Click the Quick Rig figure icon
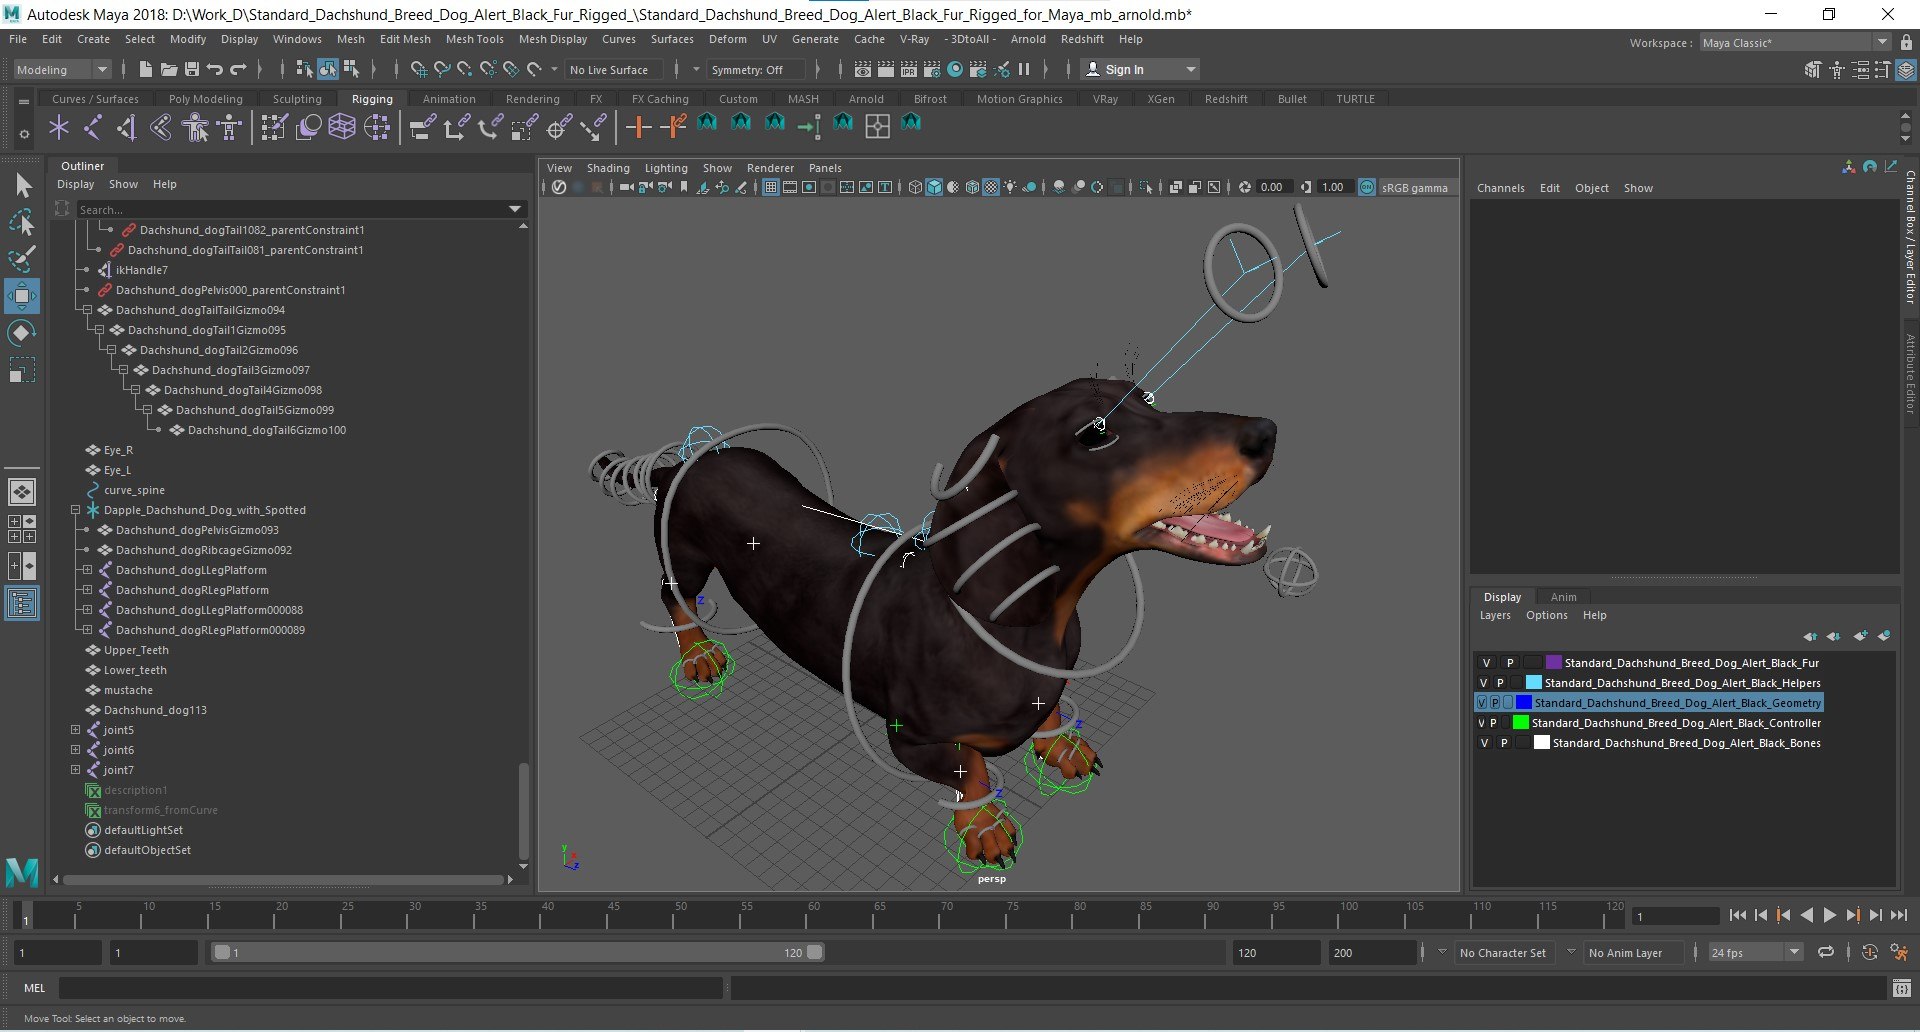1920x1032 pixels. 196,127
